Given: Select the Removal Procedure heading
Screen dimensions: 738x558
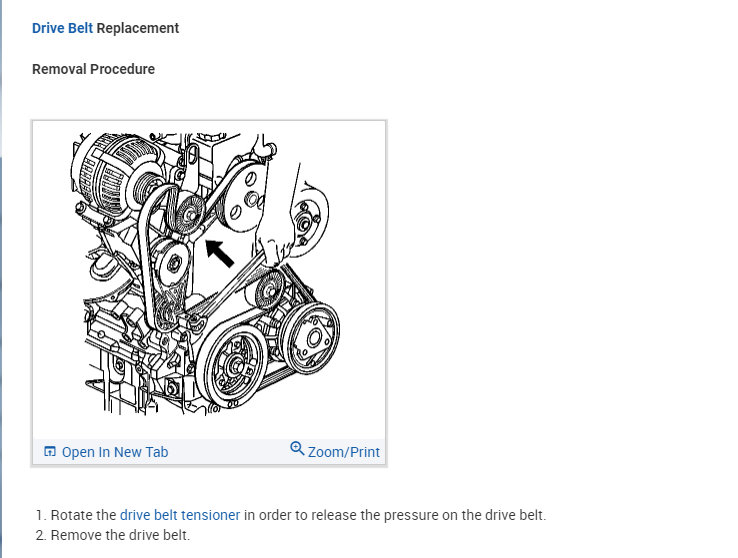Looking at the screenshot, I should click(93, 69).
